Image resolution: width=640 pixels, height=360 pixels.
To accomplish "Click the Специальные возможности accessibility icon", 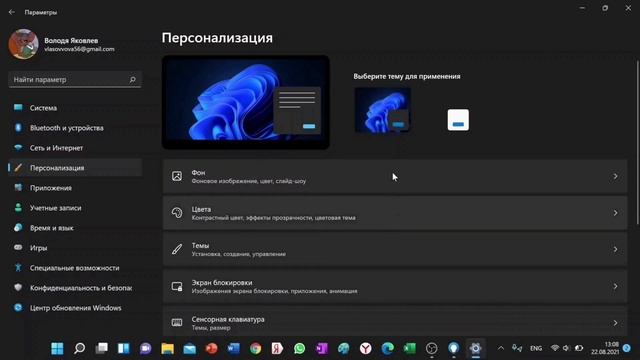I will tap(18, 268).
